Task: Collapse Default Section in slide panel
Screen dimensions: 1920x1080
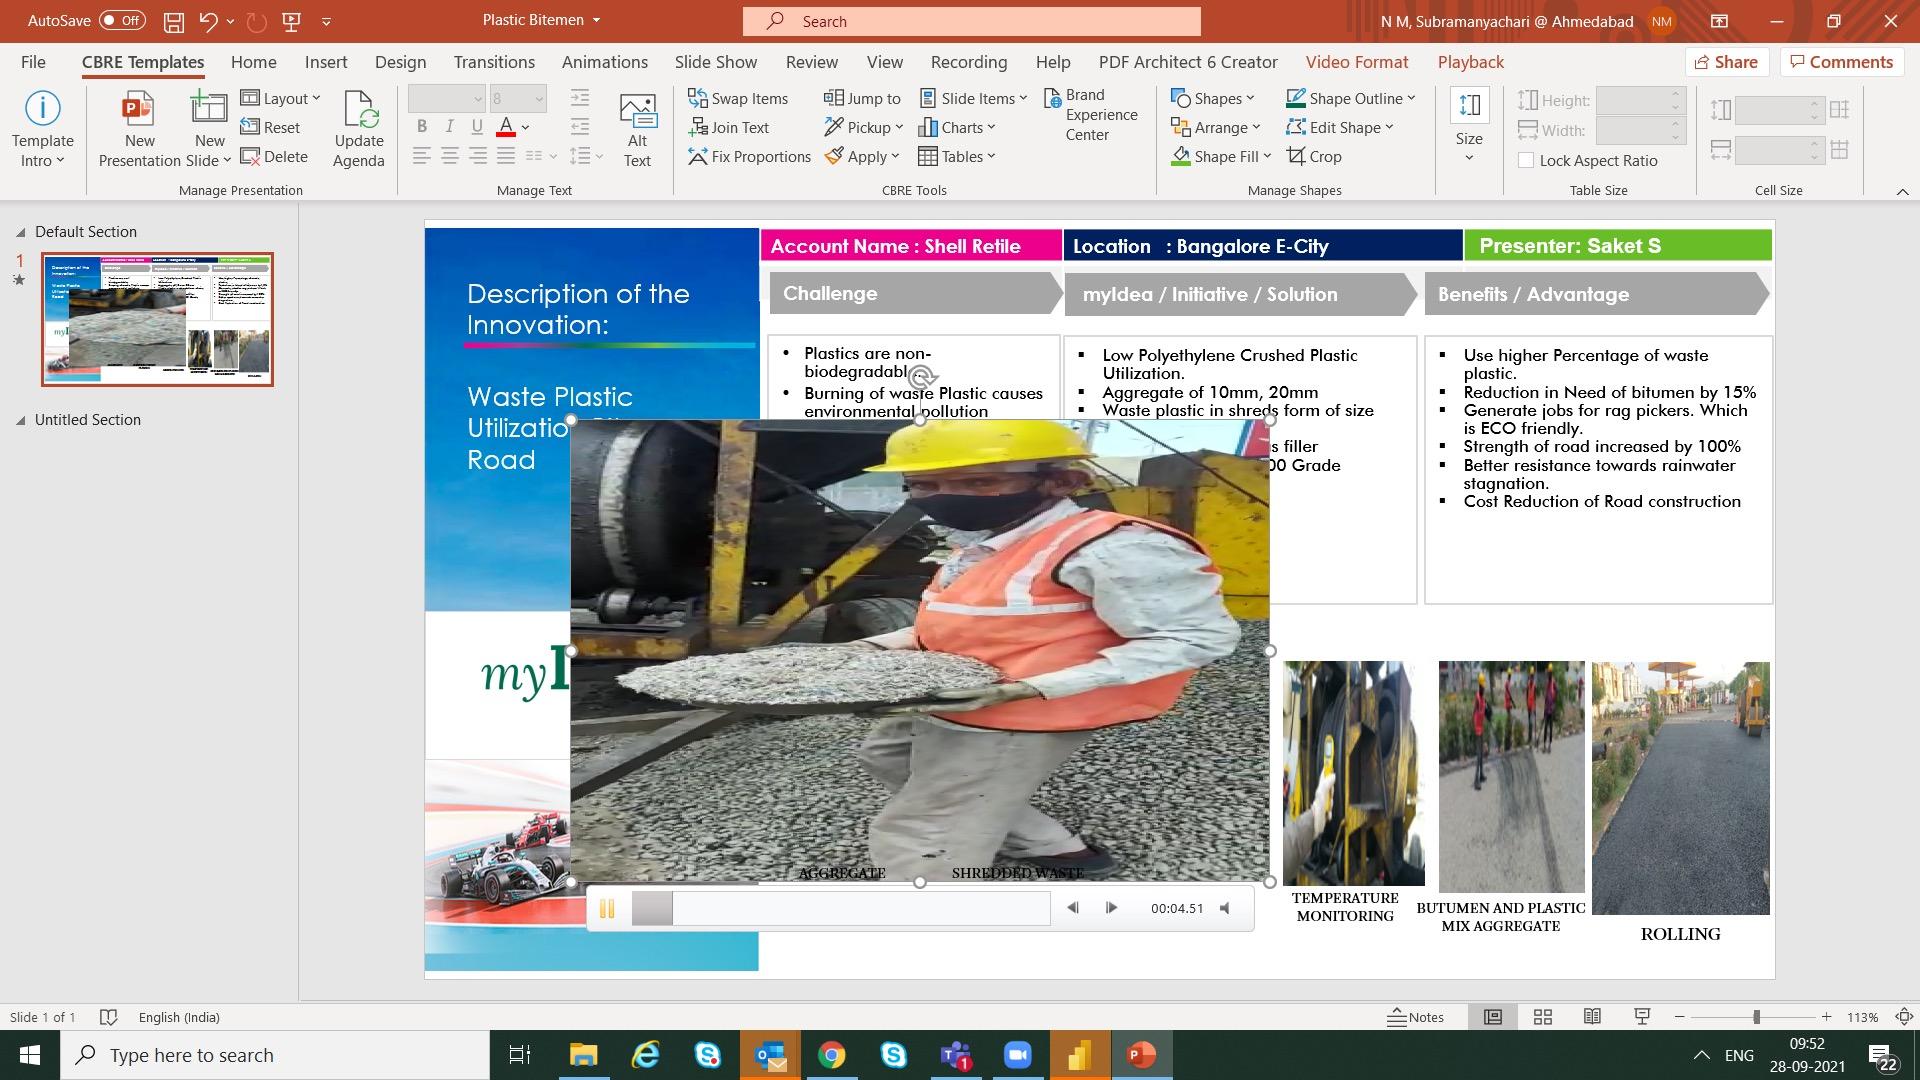Action: [x=20, y=232]
